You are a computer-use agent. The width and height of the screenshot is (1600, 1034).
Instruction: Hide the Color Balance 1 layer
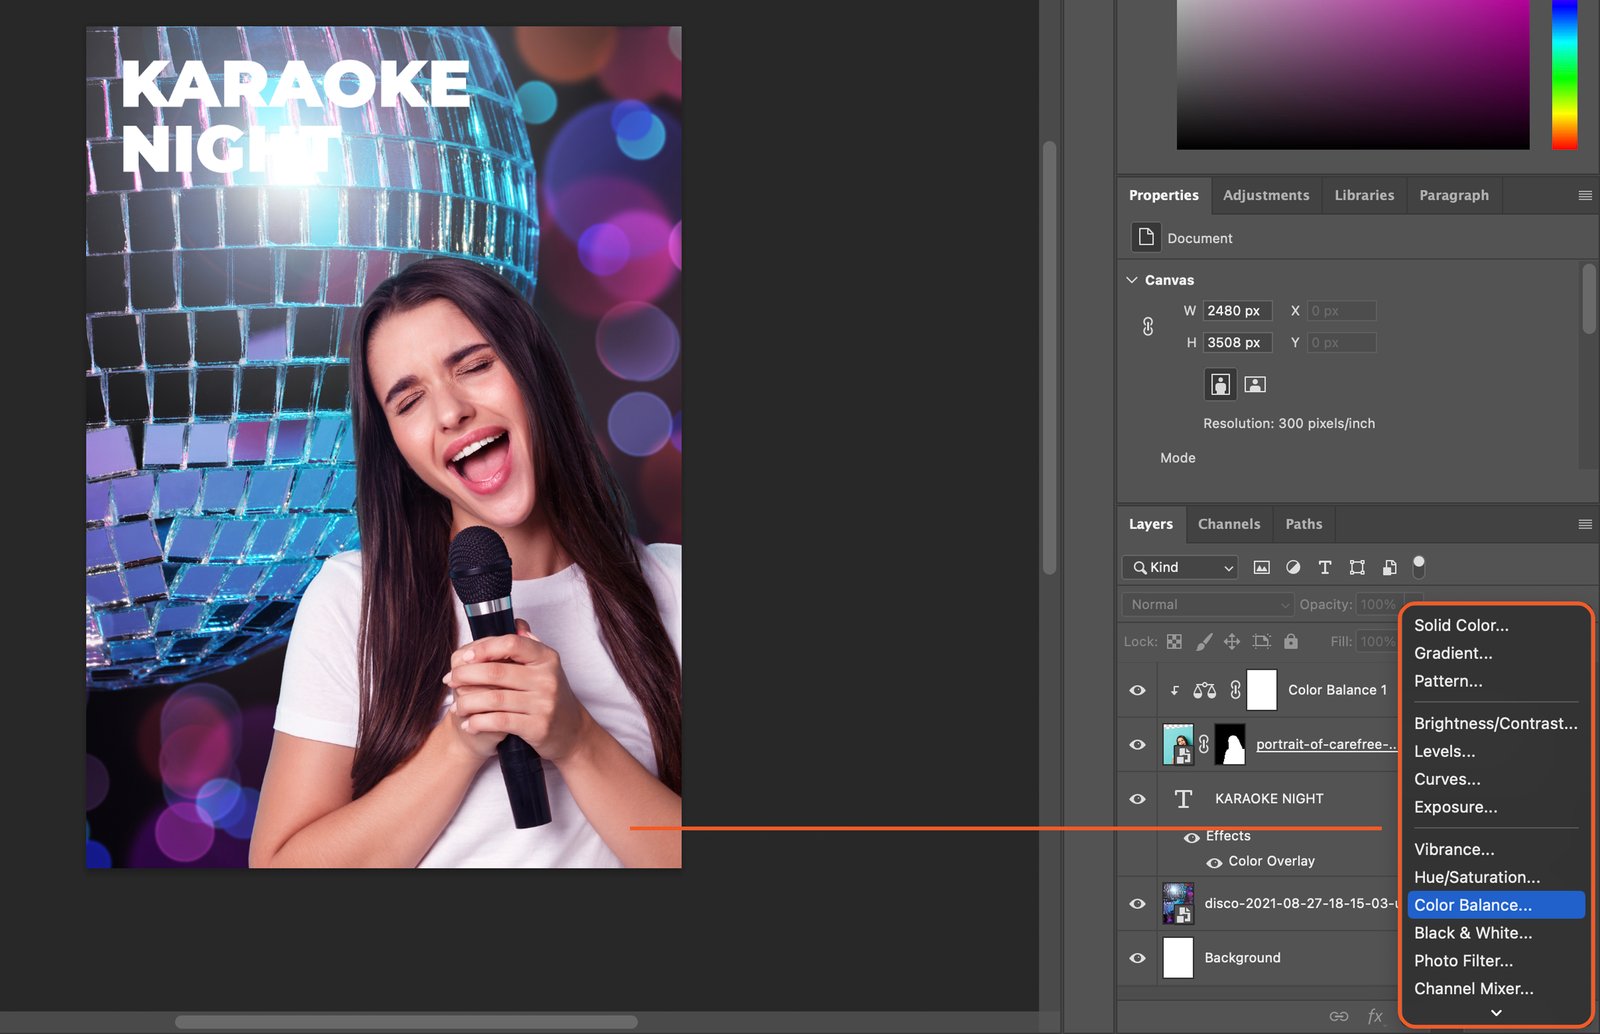coord(1137,690)
